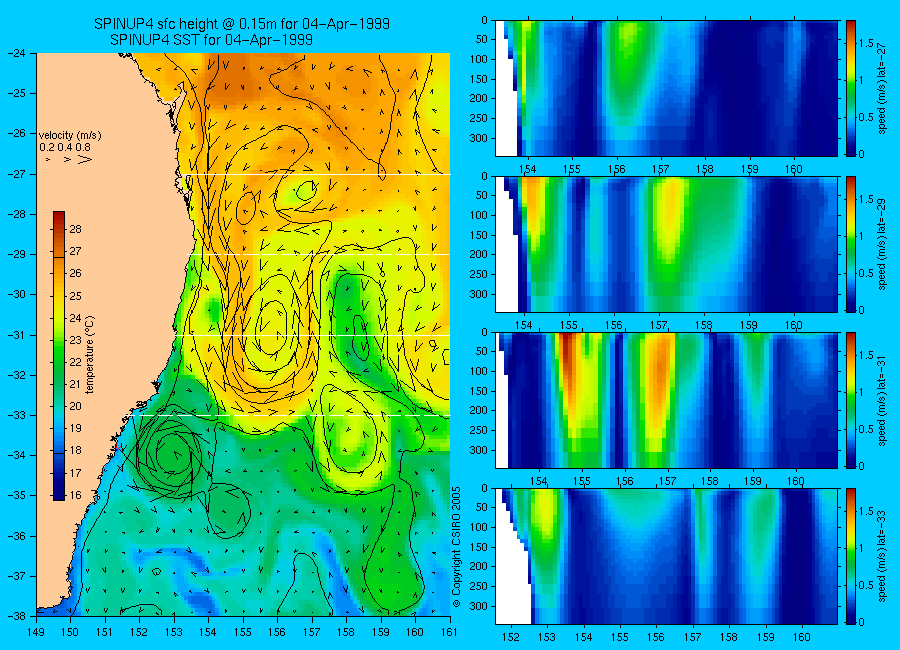Click the -24 latitude axis label
The height and width of the screenshot is (650, 900).
(x=17, y=53)
